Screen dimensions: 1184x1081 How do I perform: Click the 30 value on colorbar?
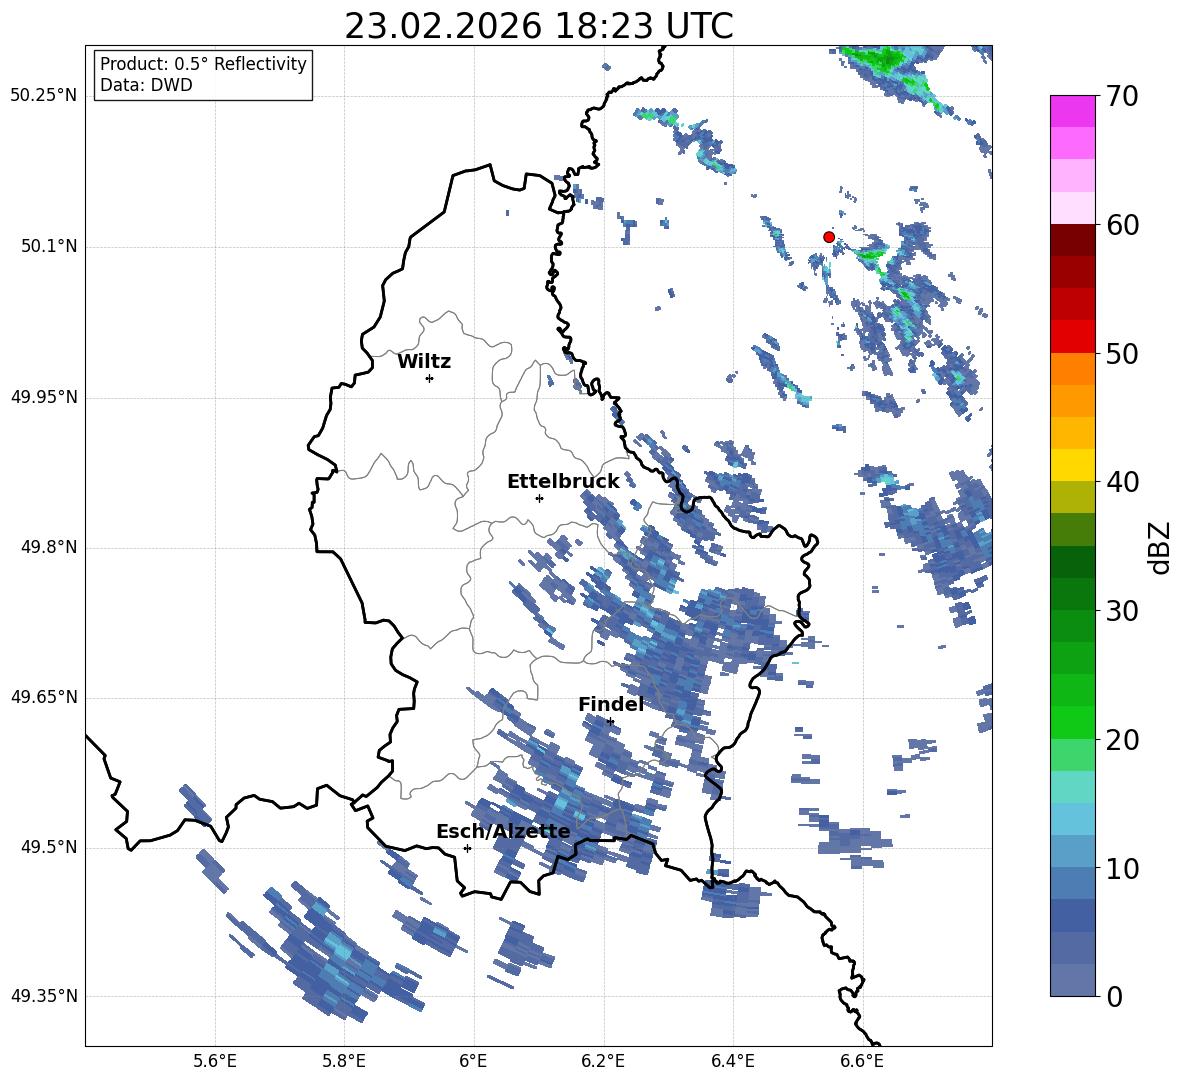tap(1122, 610)
